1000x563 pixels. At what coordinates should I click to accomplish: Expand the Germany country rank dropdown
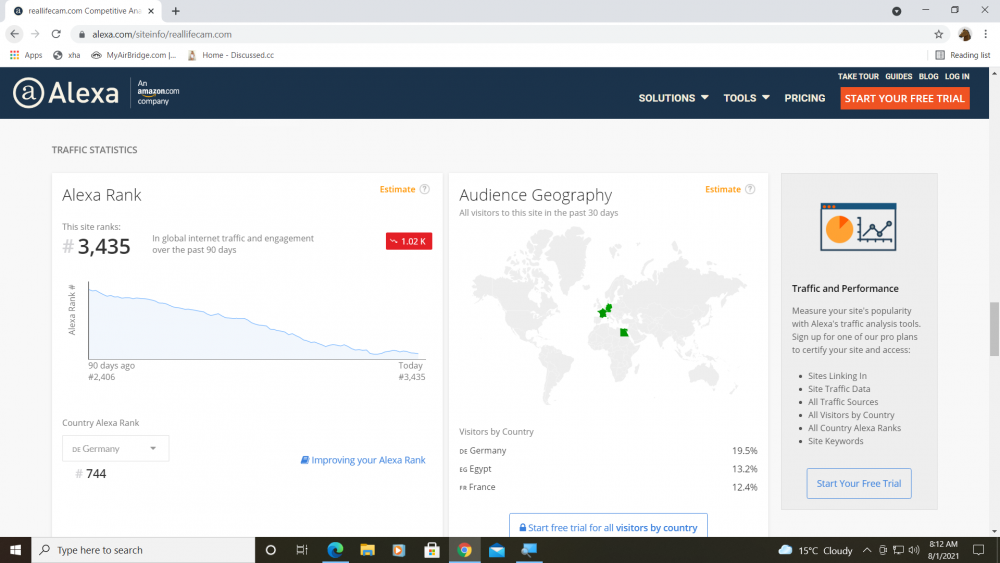coord(115,449)
